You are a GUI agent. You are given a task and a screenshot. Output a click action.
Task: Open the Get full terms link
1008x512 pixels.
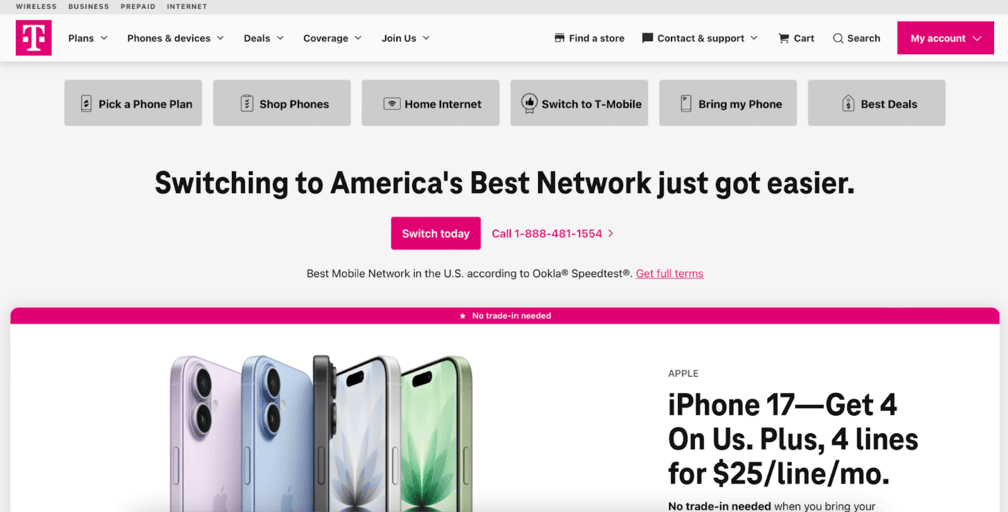pyautogui.click(x=669, y=273)
